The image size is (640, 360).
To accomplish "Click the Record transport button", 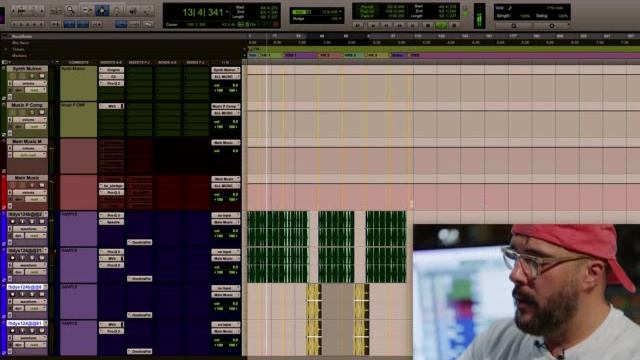I will (454, 25).
